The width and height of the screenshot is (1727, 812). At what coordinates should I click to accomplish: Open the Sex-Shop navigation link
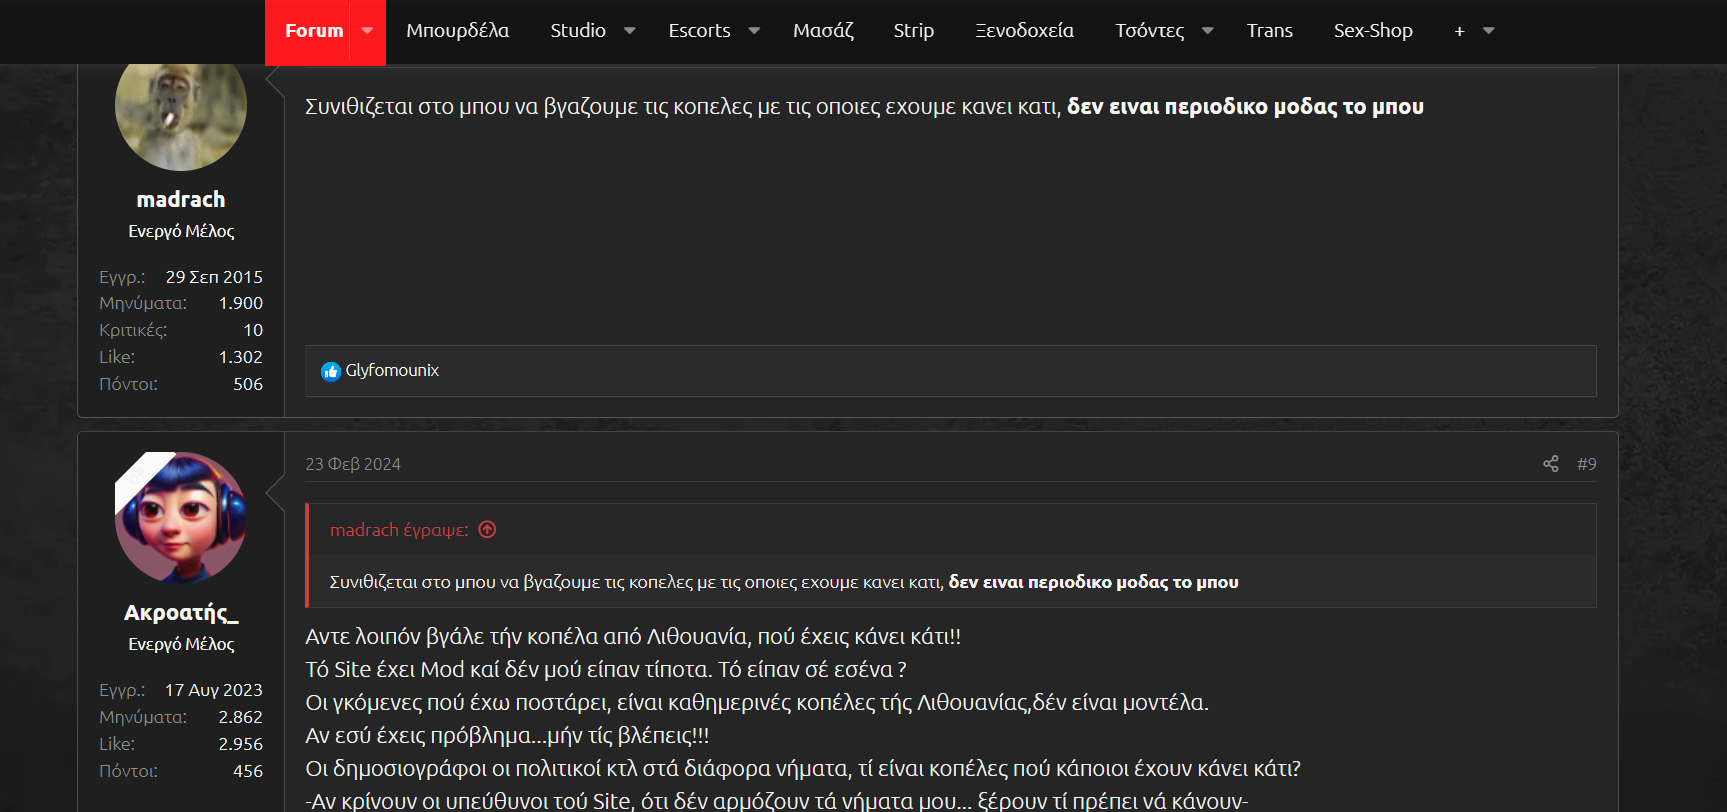point(1372,31)
